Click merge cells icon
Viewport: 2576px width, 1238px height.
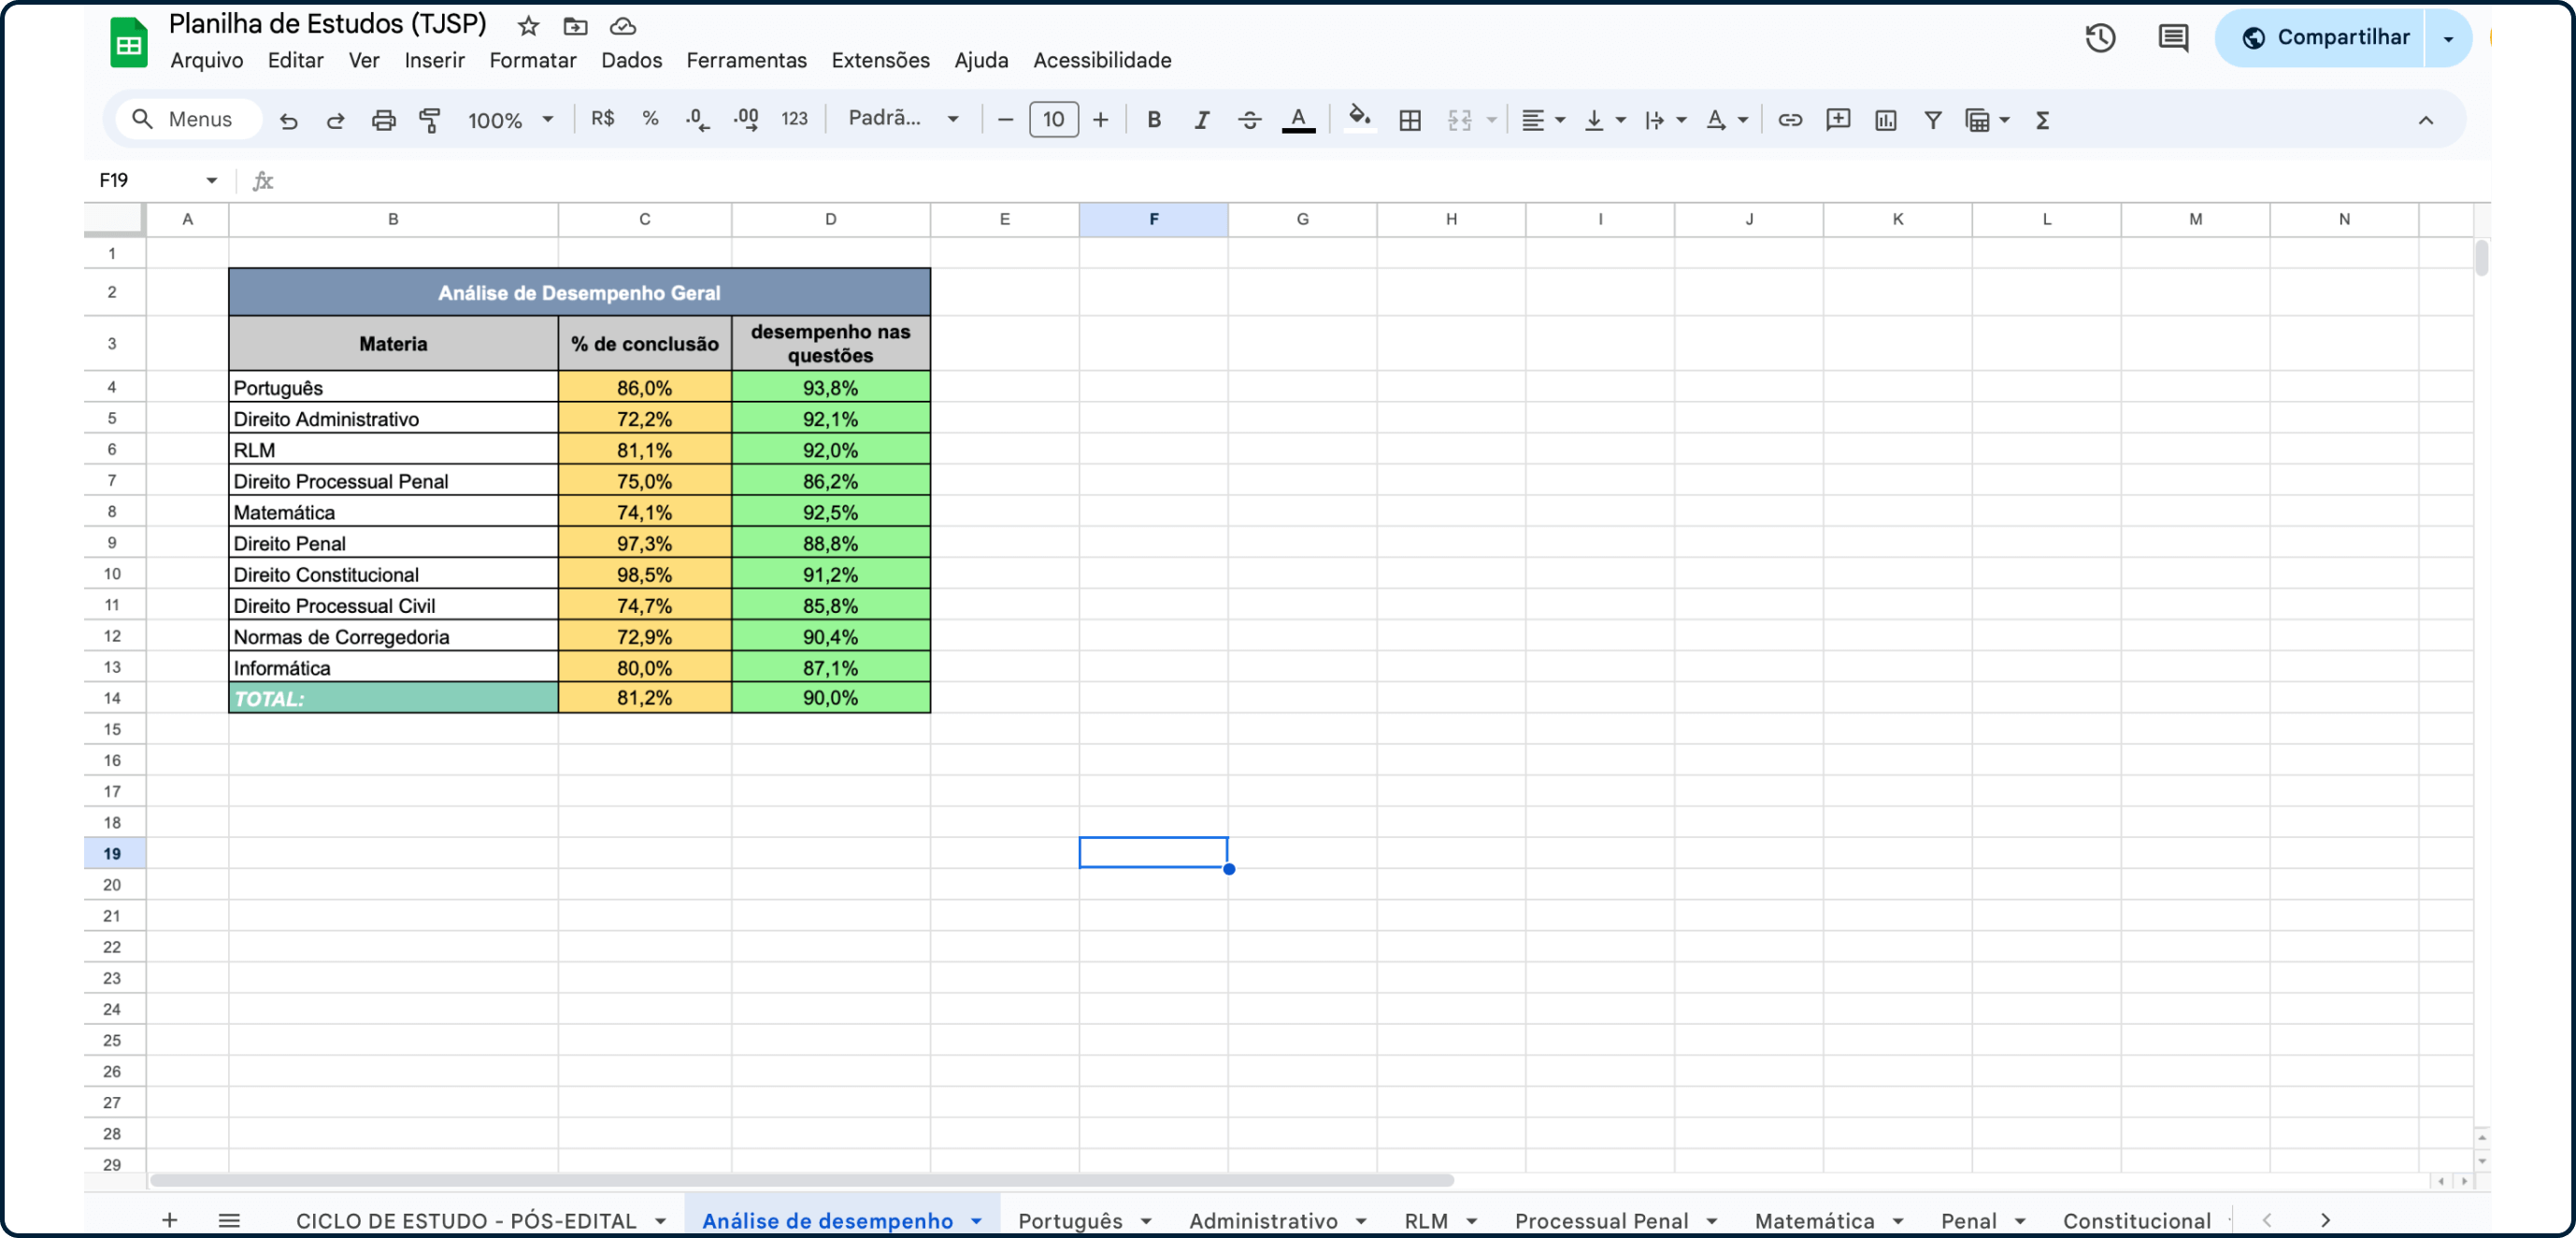pyautogui.click(x=1460, y=120)
